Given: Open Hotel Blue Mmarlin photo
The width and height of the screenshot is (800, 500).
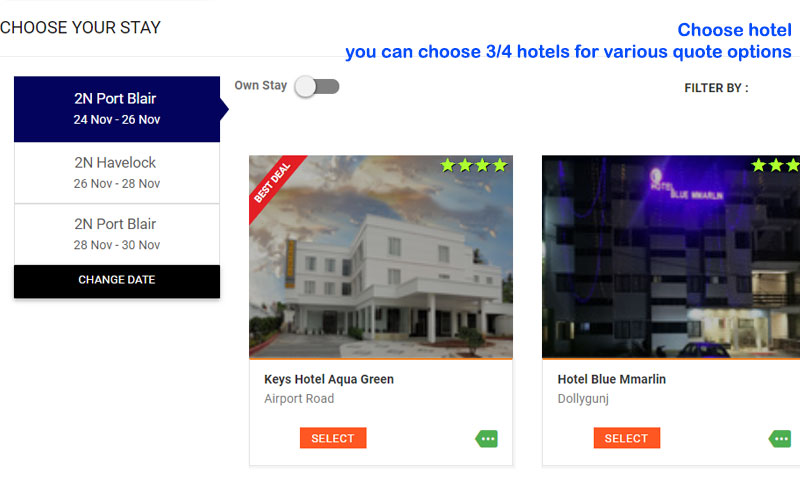Looking at the screenshot, I should click(x=671, y=257).
